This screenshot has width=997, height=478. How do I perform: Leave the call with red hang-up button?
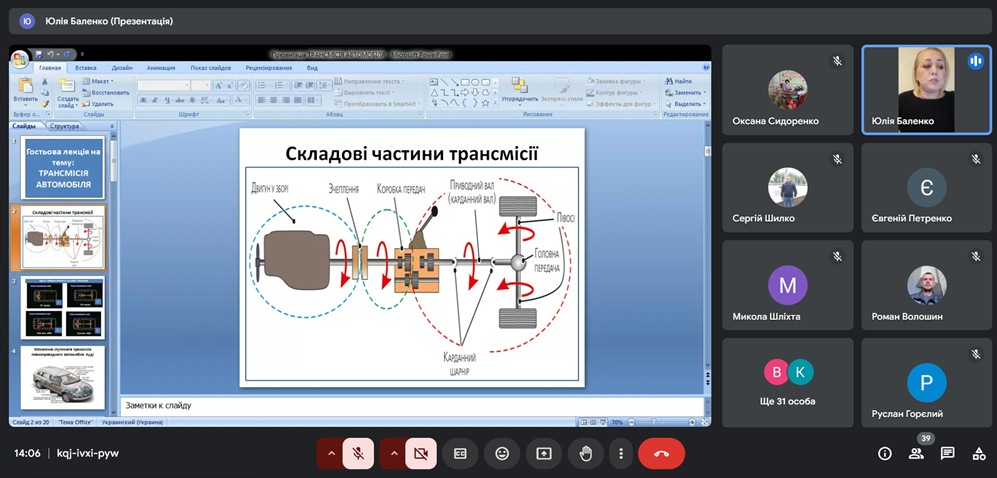pyautogui.click(x=661, y=453)
